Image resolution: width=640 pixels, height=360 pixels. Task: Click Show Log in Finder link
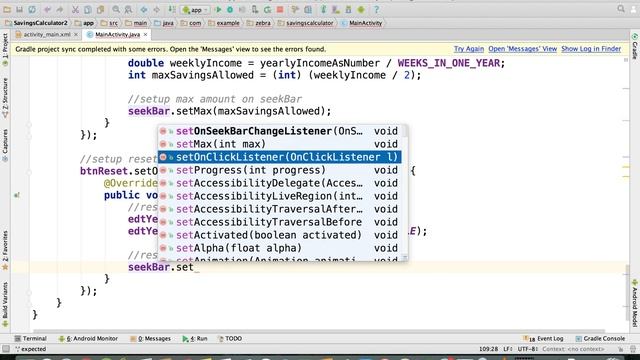coord(591,49)
